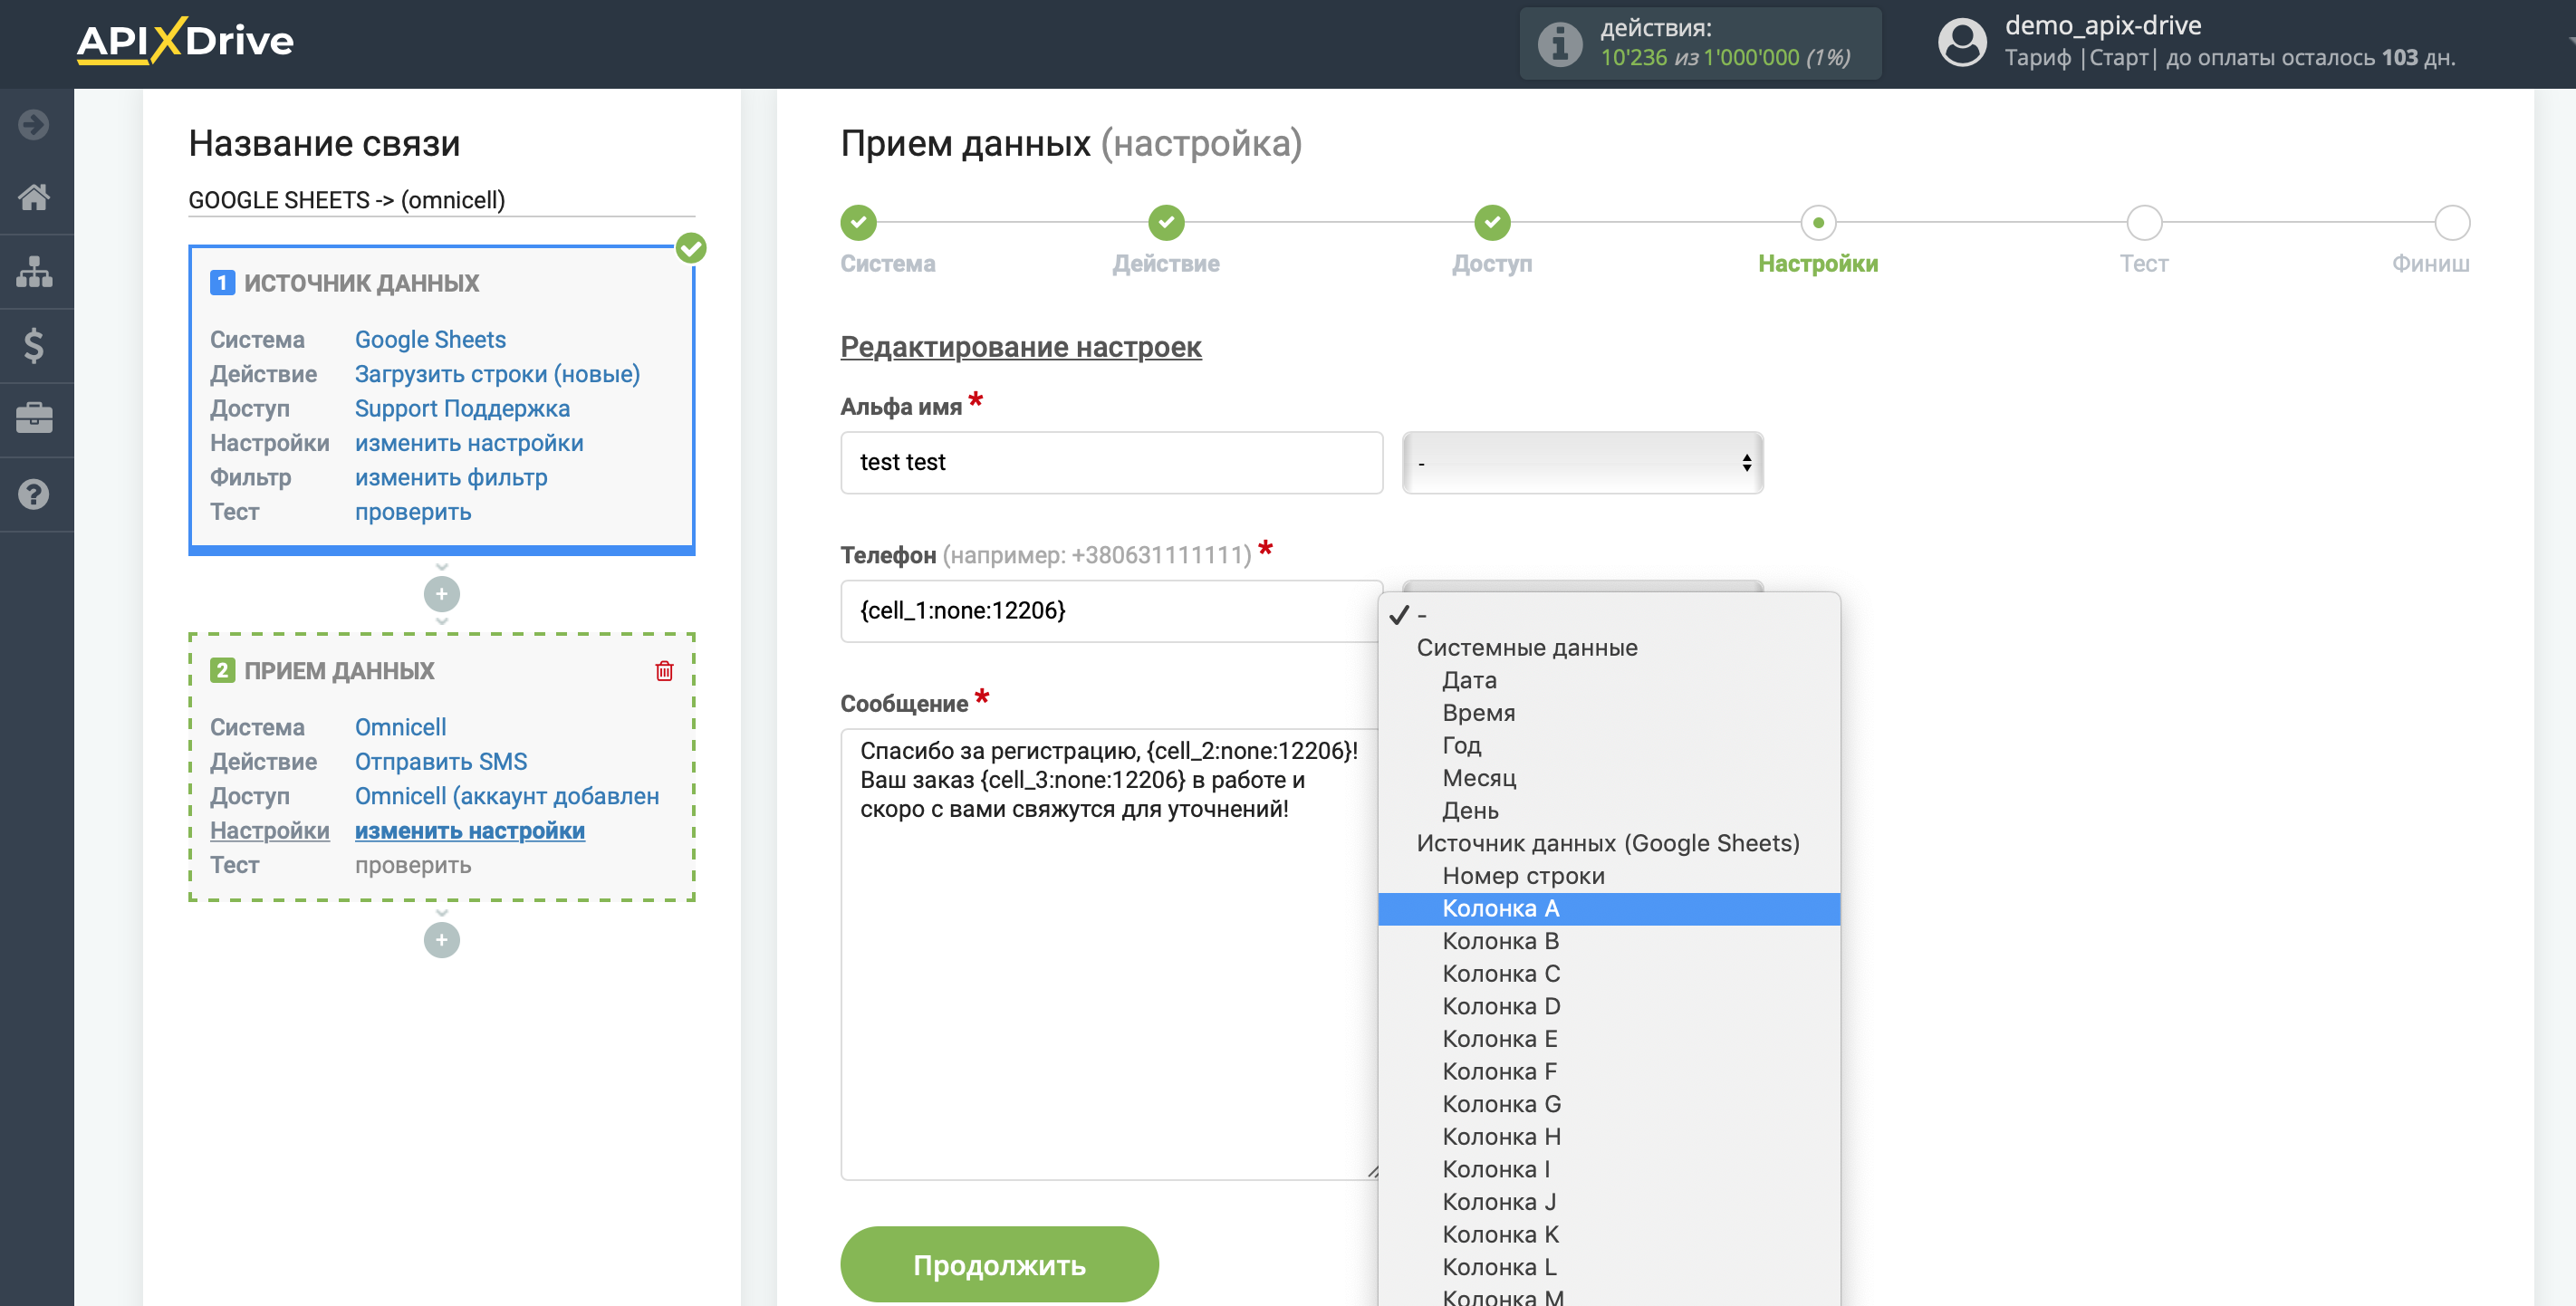2576x1306 pixels.
Task: Choose Дата from dropdown list
Action: pyautogui.click(x=1608, y=680)
